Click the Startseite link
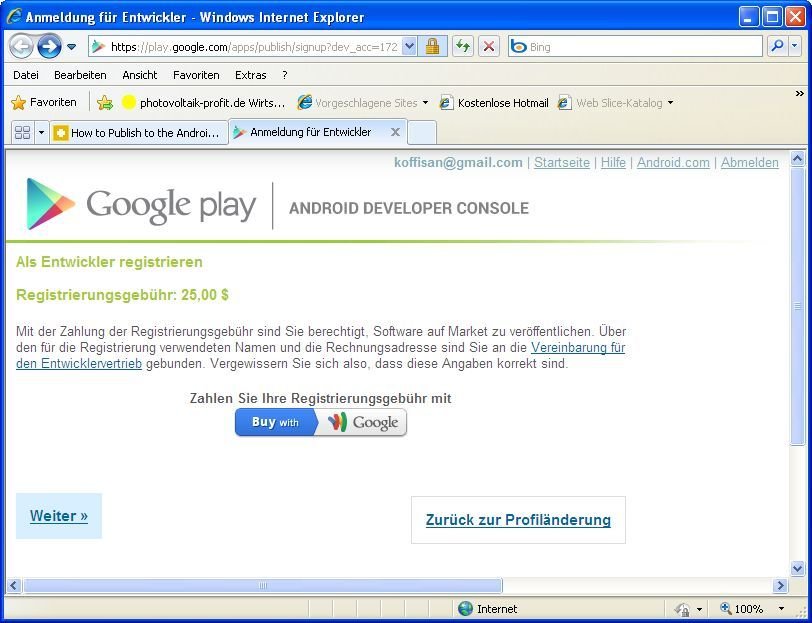Image resolution: width=812 pixels, height=623 pixels. (x=562, y=163)
